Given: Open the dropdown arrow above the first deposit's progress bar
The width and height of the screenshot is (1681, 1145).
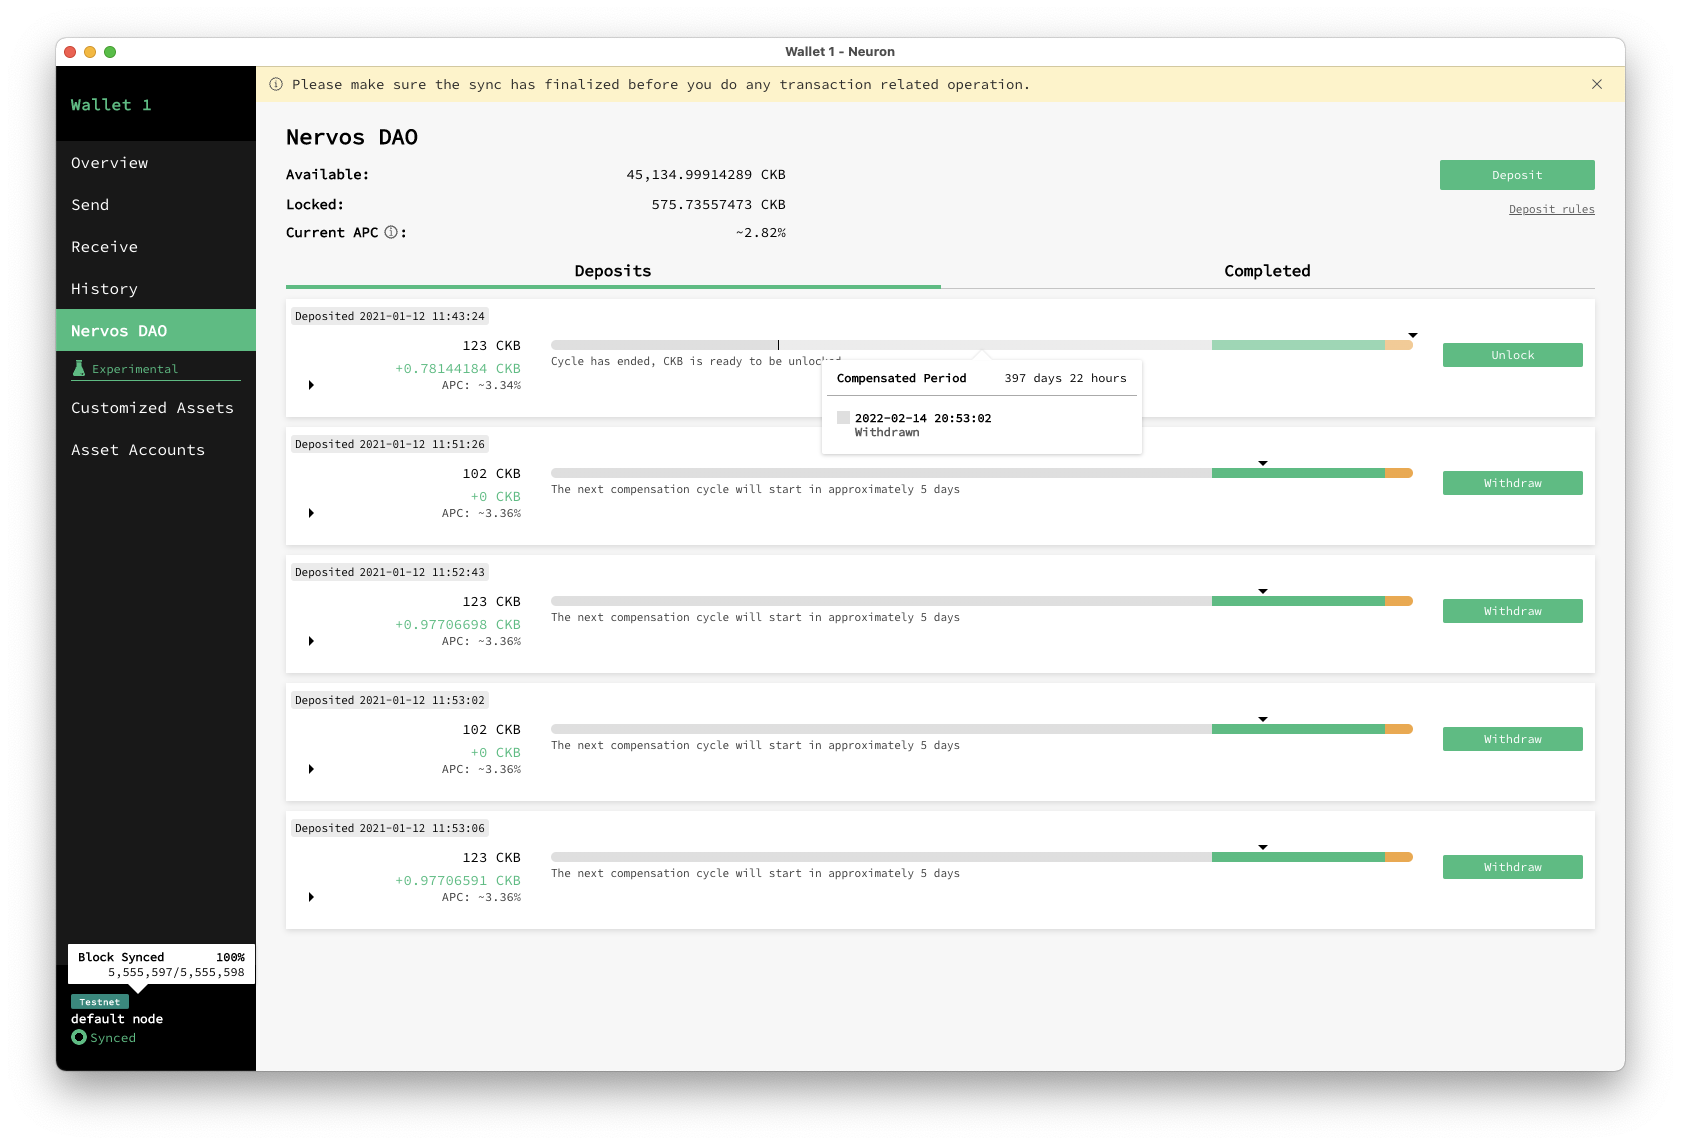Looking at the screenshot, I should [x=1412, y=334].
